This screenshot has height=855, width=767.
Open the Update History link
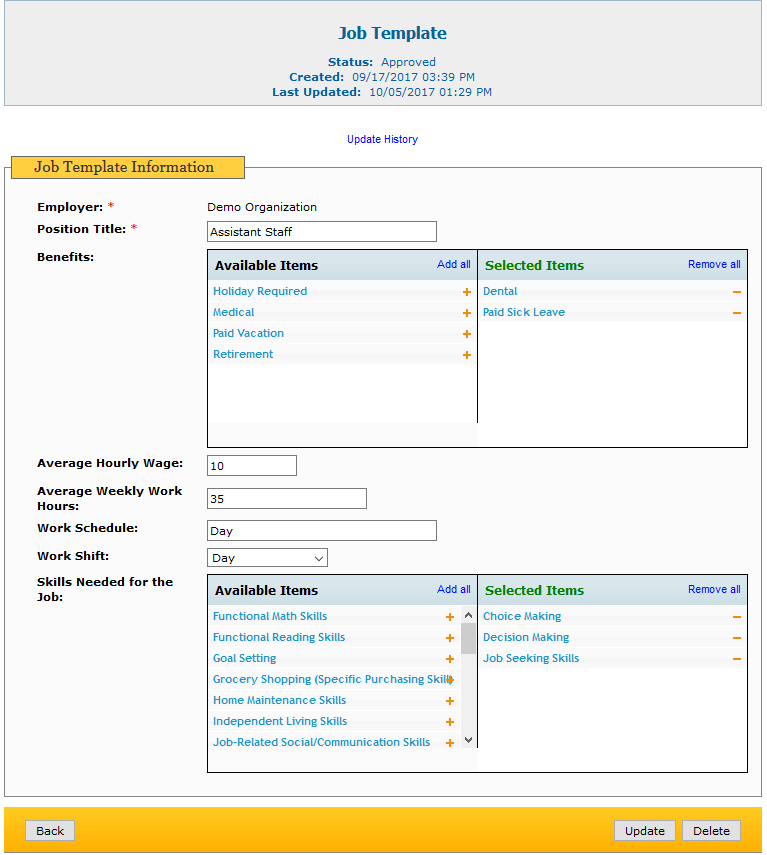coord(382,139)
